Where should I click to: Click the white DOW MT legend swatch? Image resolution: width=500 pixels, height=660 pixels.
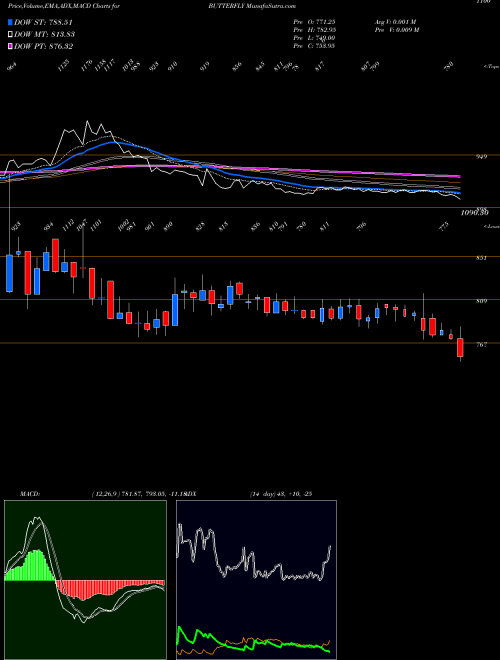(10, 34)
